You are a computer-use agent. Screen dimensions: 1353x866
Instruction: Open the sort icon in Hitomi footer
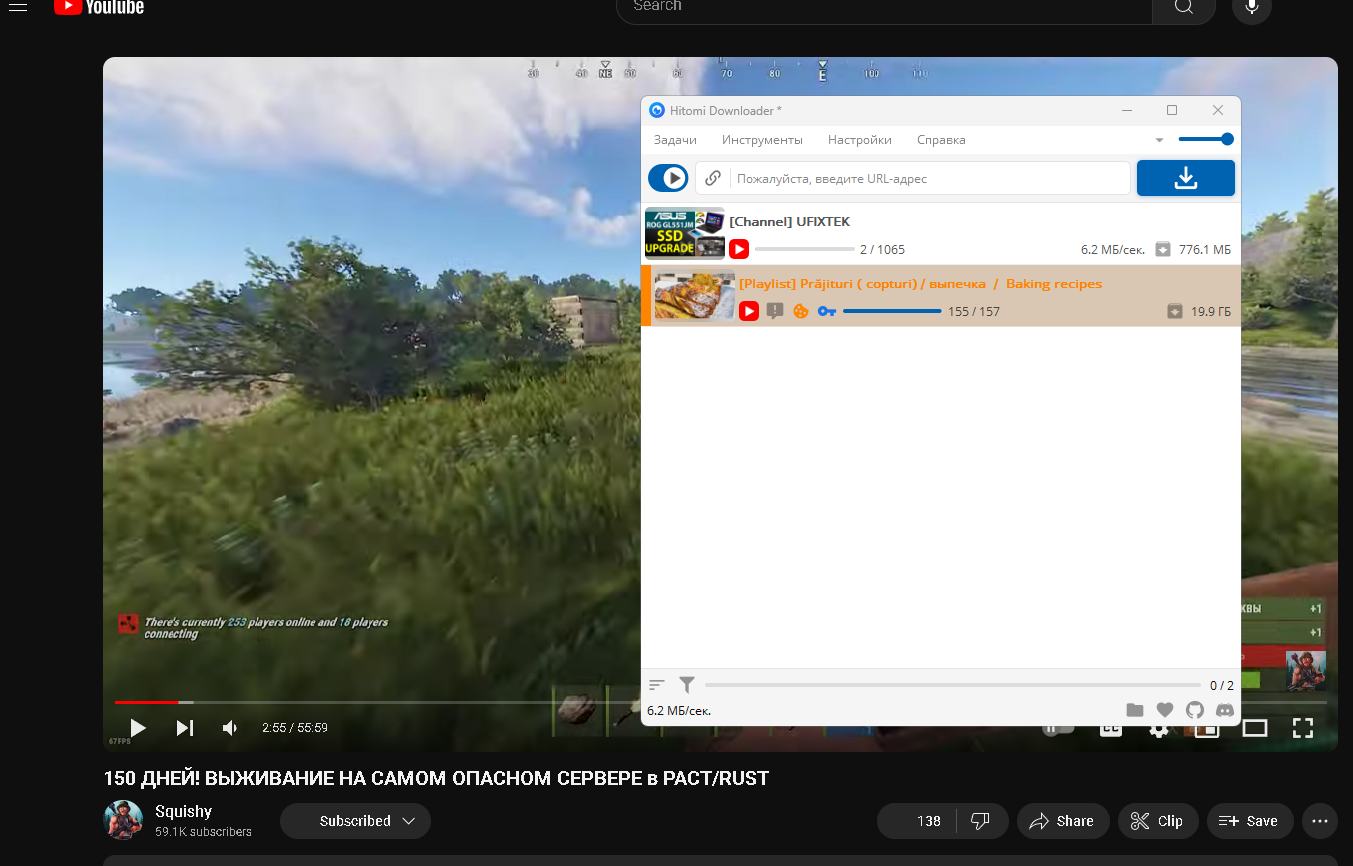(x=657, y=685)
